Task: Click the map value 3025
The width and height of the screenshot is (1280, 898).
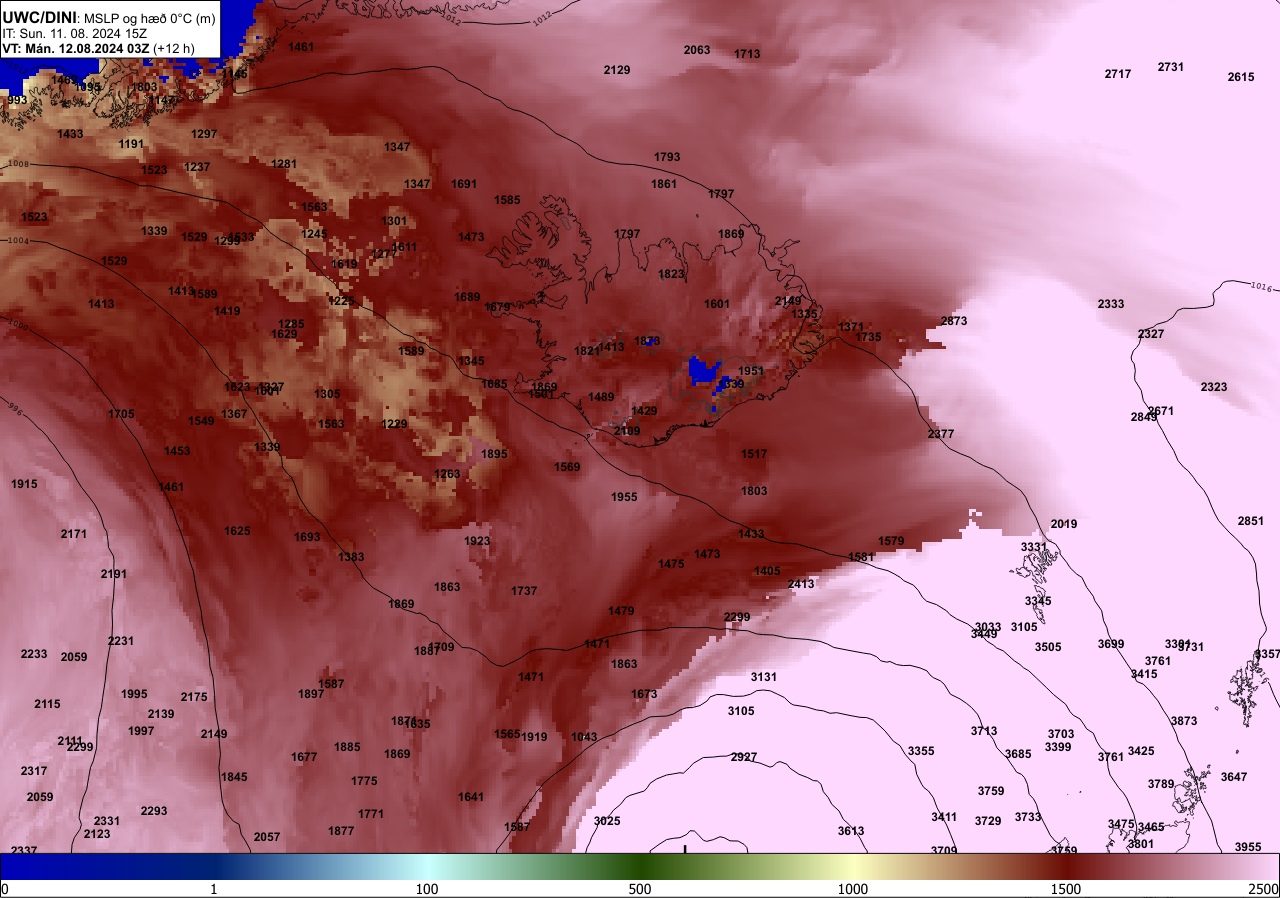Action: (607, 821)
